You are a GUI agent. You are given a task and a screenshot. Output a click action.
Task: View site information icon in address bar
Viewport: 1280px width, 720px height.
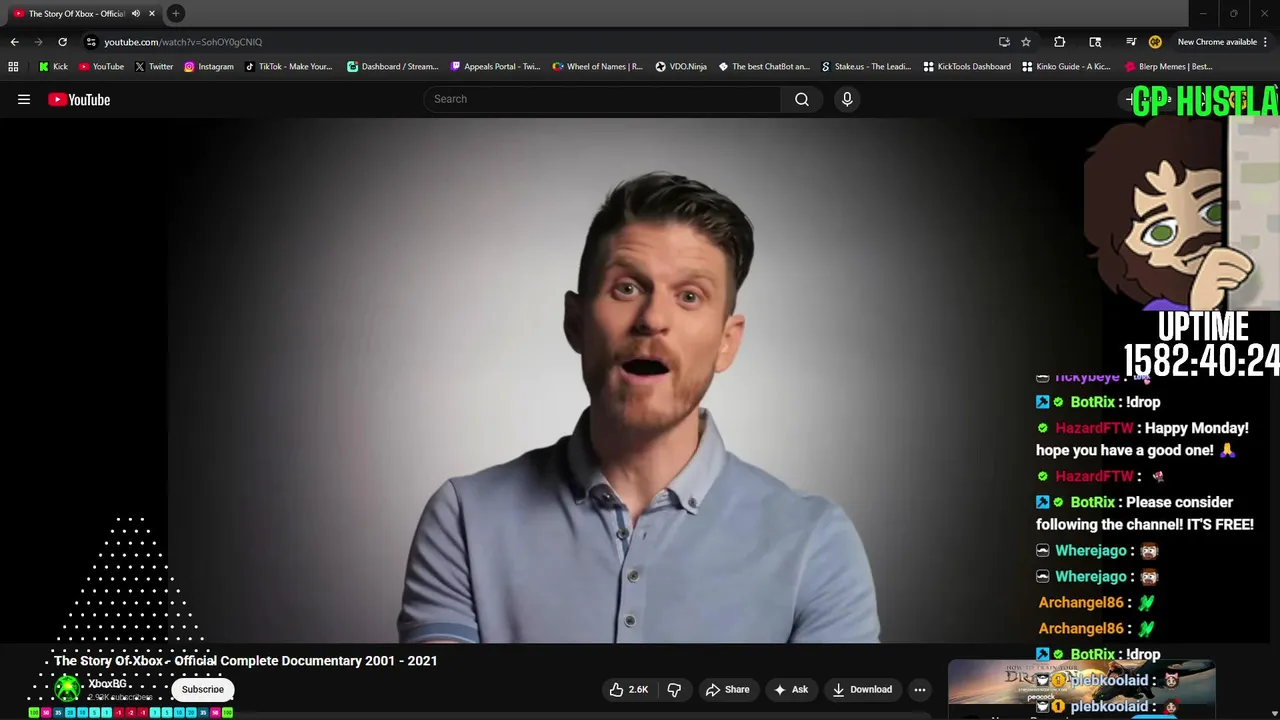pos(91,42)
